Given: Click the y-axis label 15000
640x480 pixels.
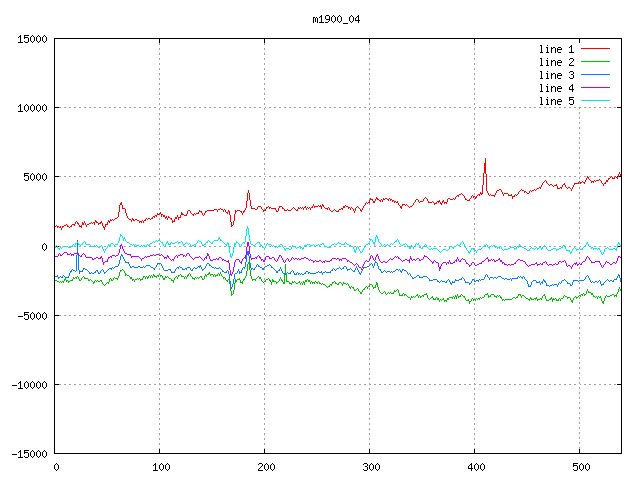Looking at the screenshot, I should click(x=32, y=39).
